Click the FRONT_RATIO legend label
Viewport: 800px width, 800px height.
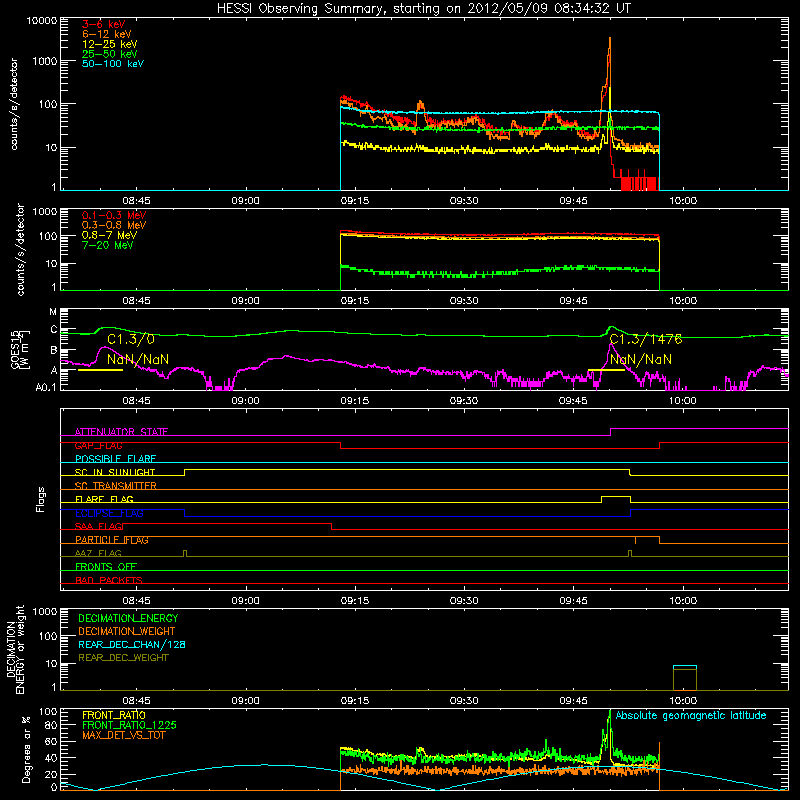click(114, 715)
